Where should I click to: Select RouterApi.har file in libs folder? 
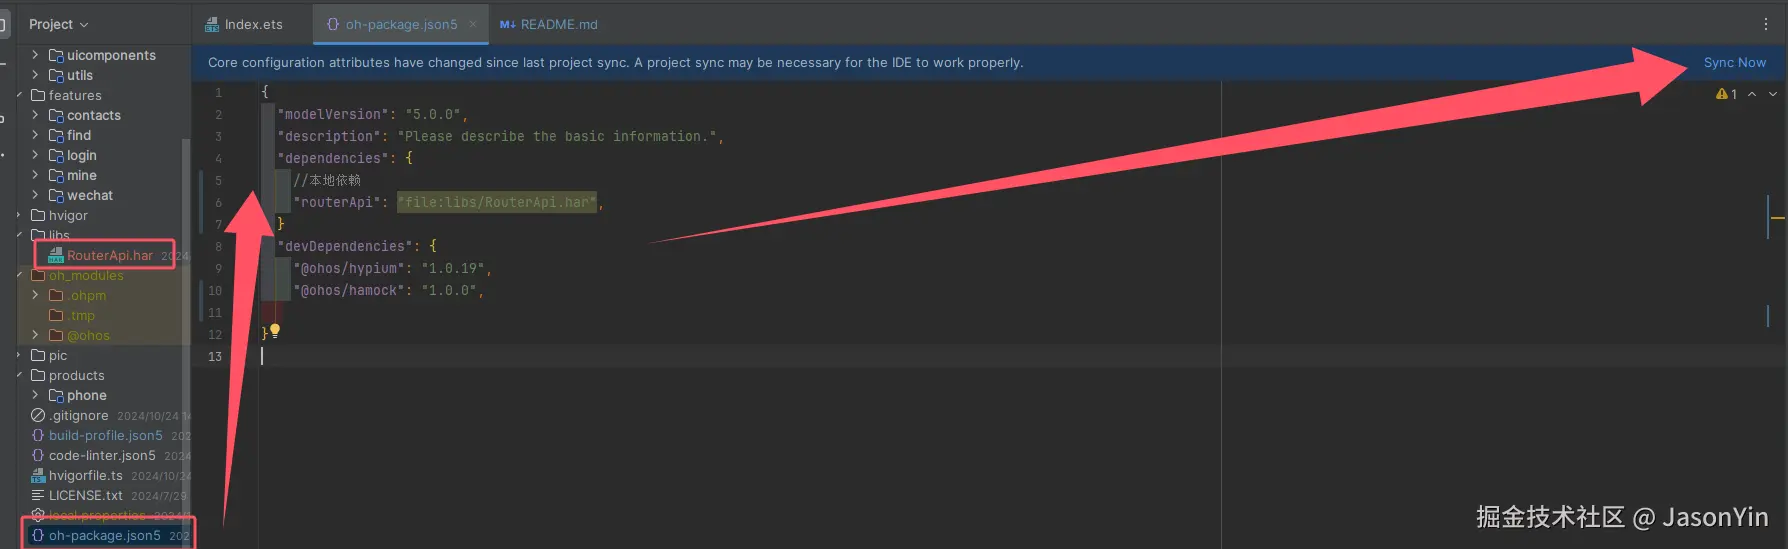pos(110,255)
